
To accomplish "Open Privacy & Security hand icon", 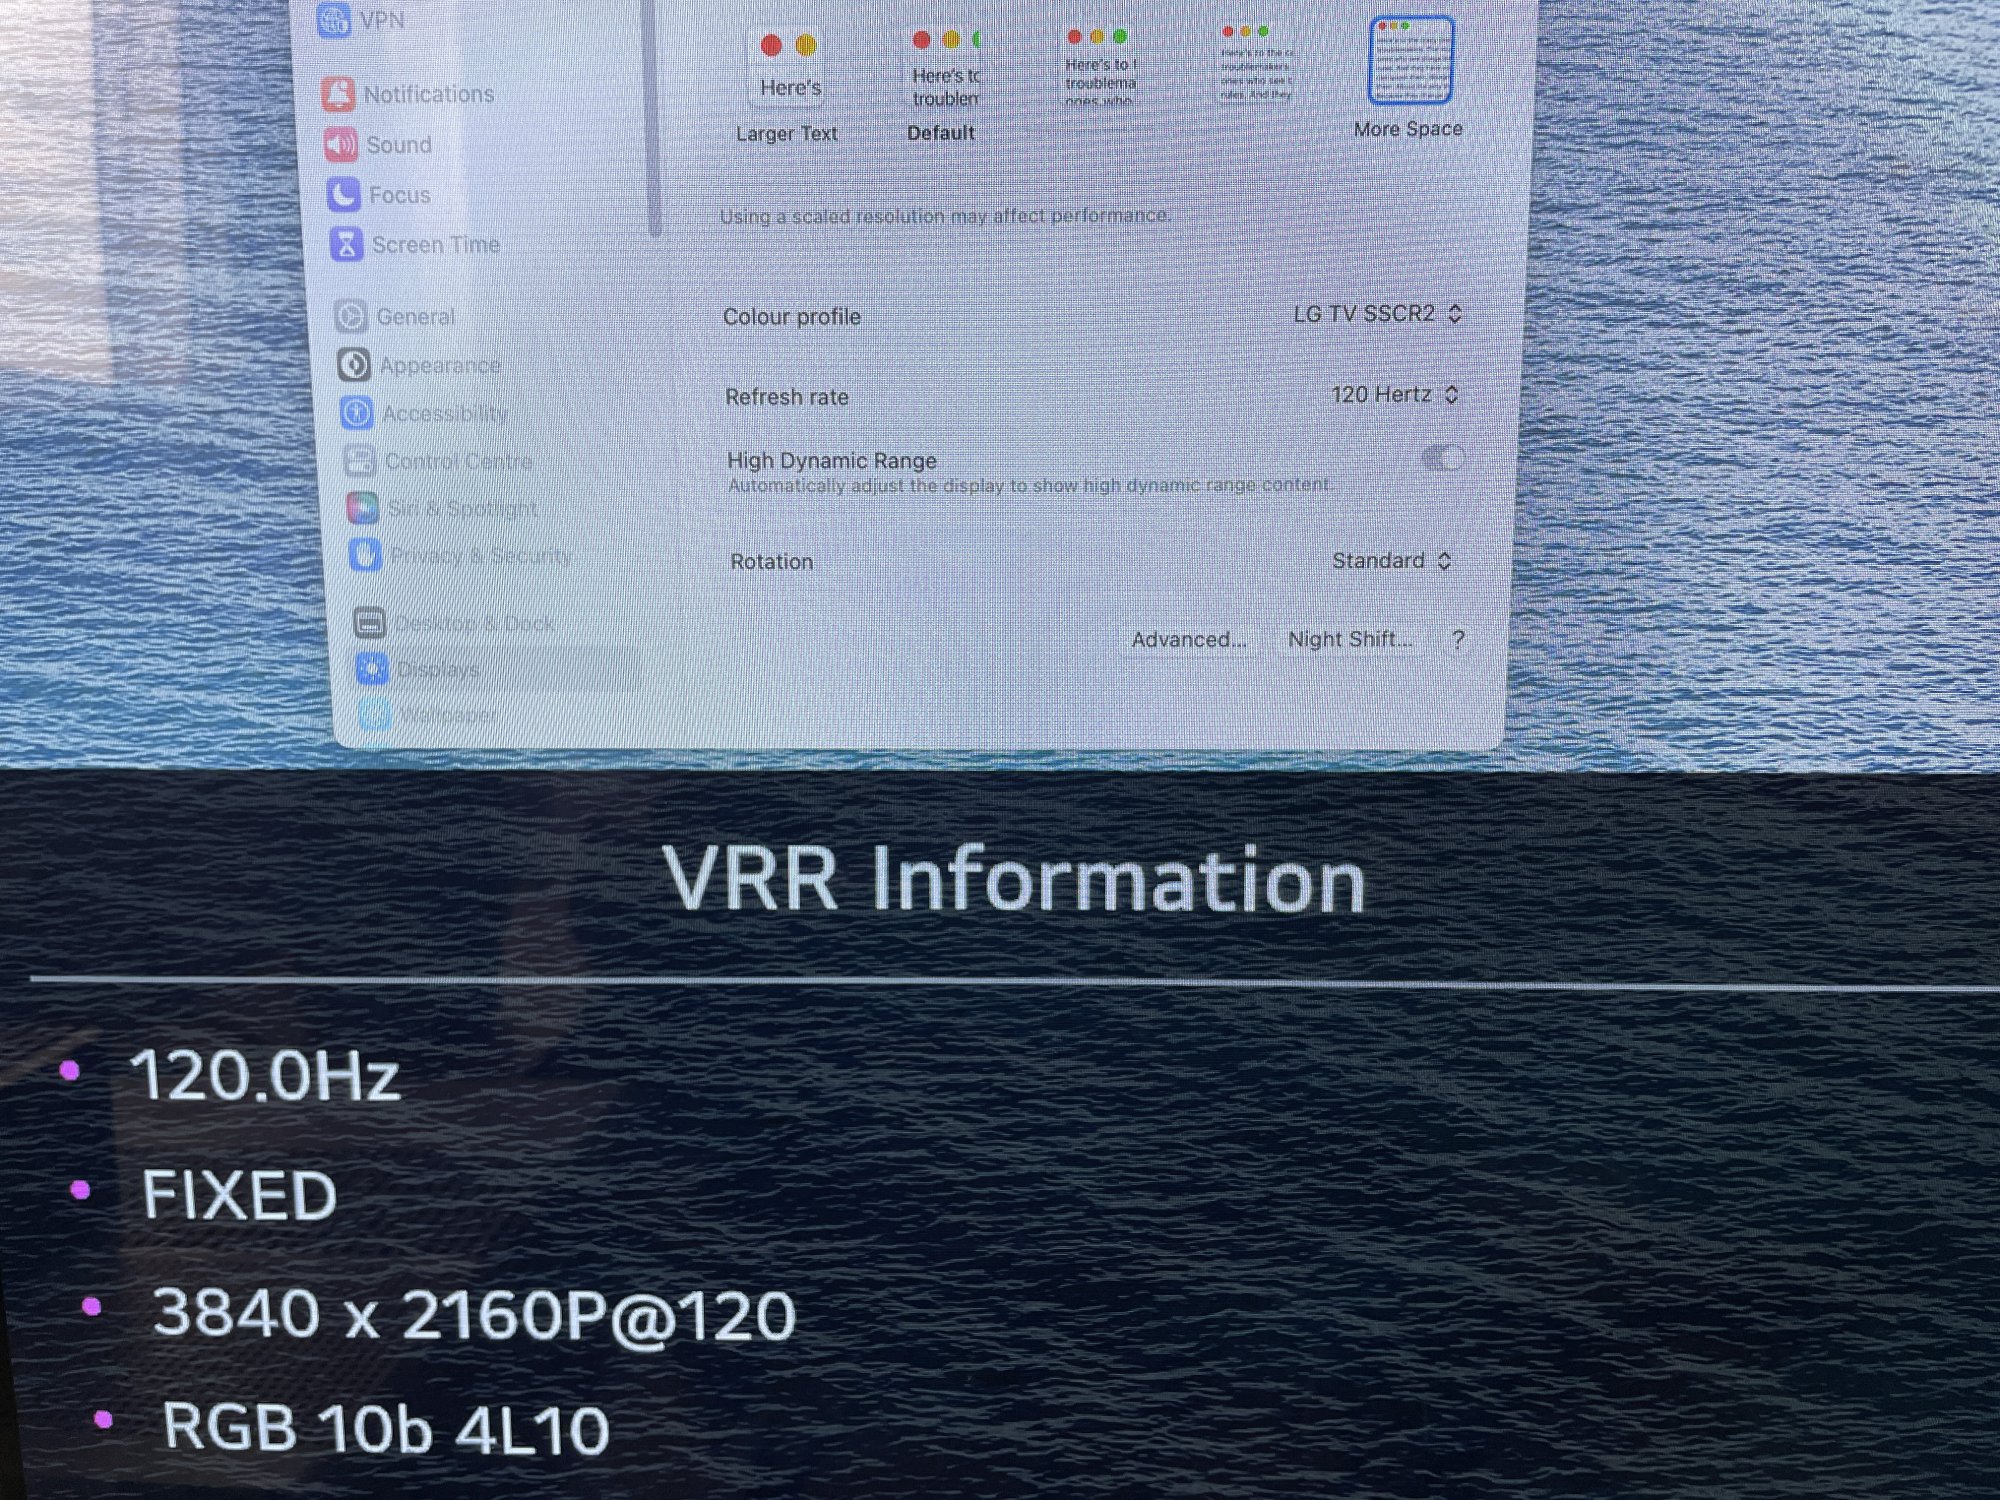I will pos(365,555).
